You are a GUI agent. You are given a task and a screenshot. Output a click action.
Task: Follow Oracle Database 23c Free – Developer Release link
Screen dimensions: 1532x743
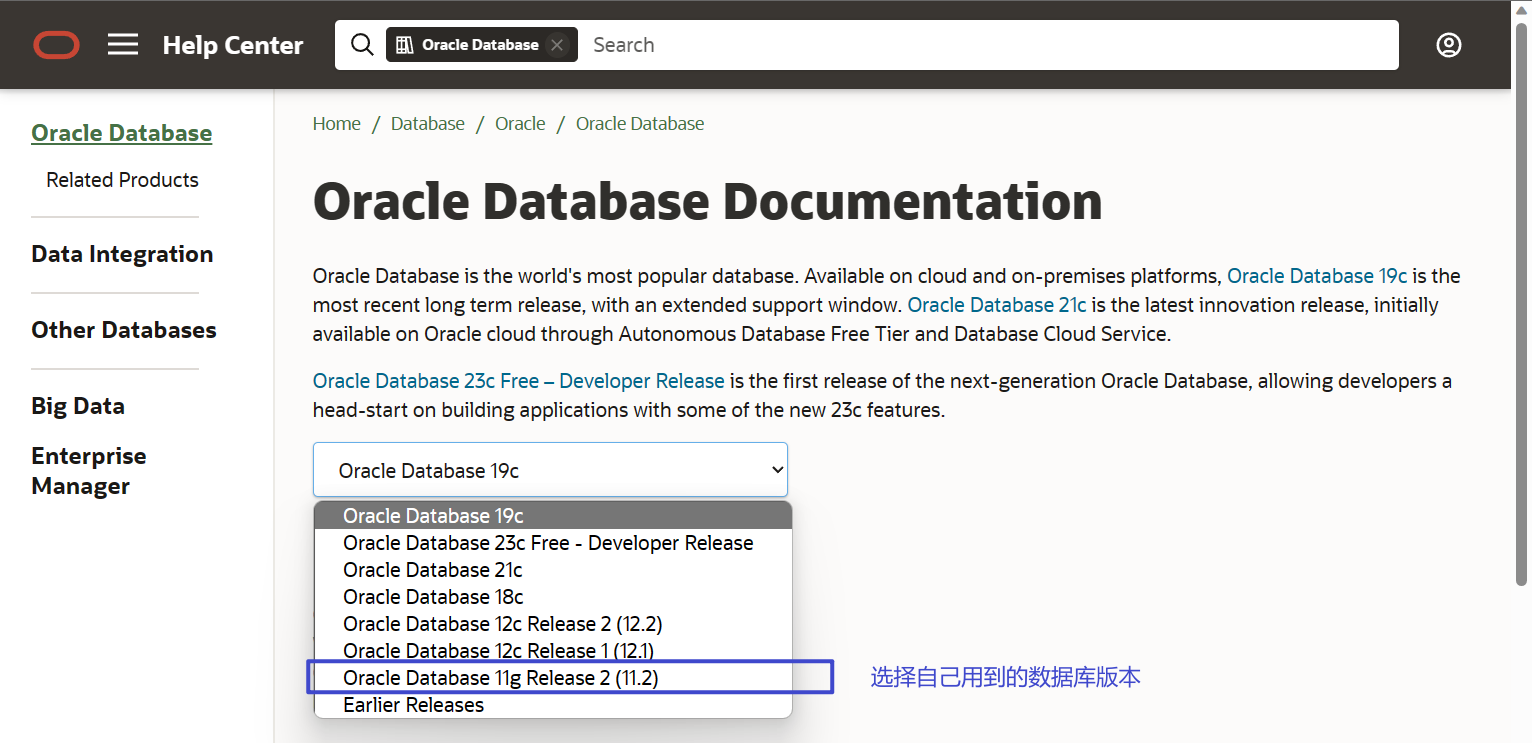point(519,381)
